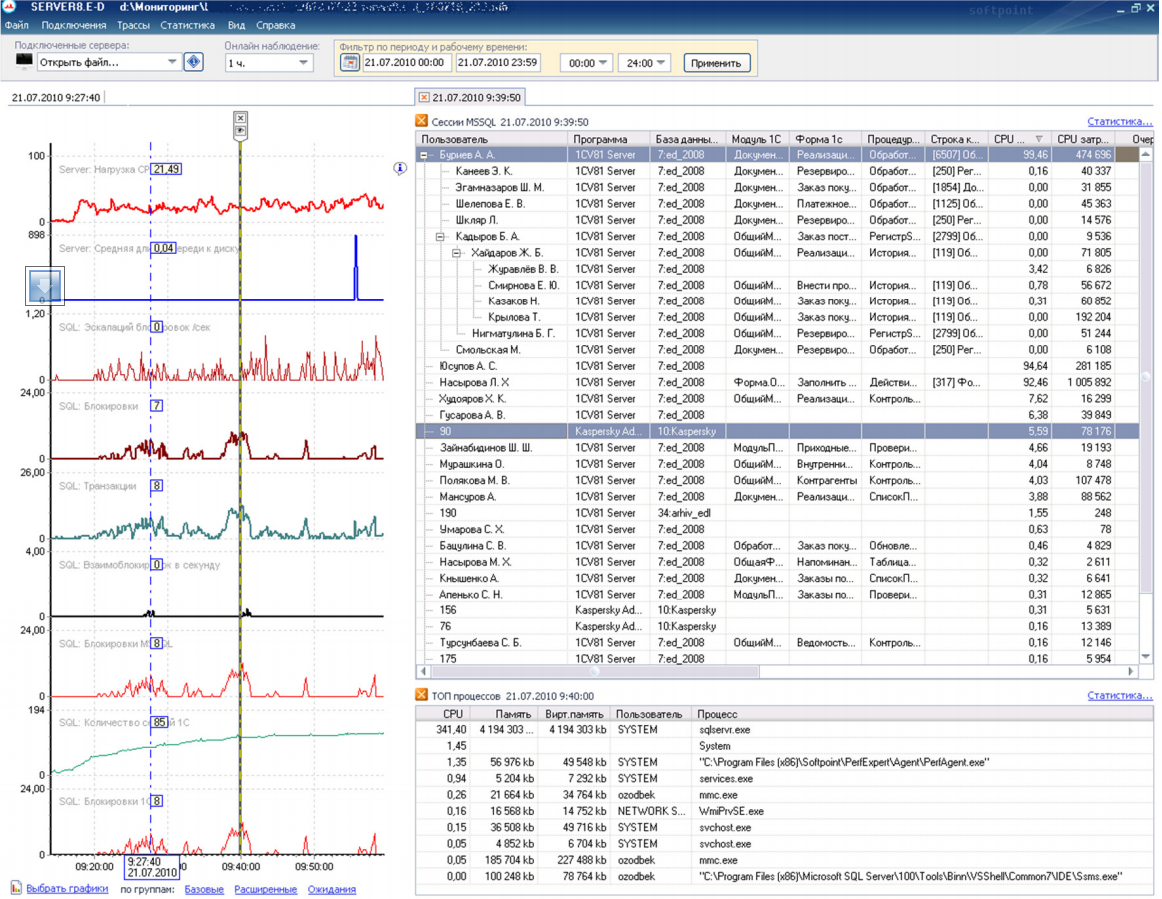Click the period start date field 21.07.2010 00:00
This screenshot has height=899, width=1162.
[405, 63]
